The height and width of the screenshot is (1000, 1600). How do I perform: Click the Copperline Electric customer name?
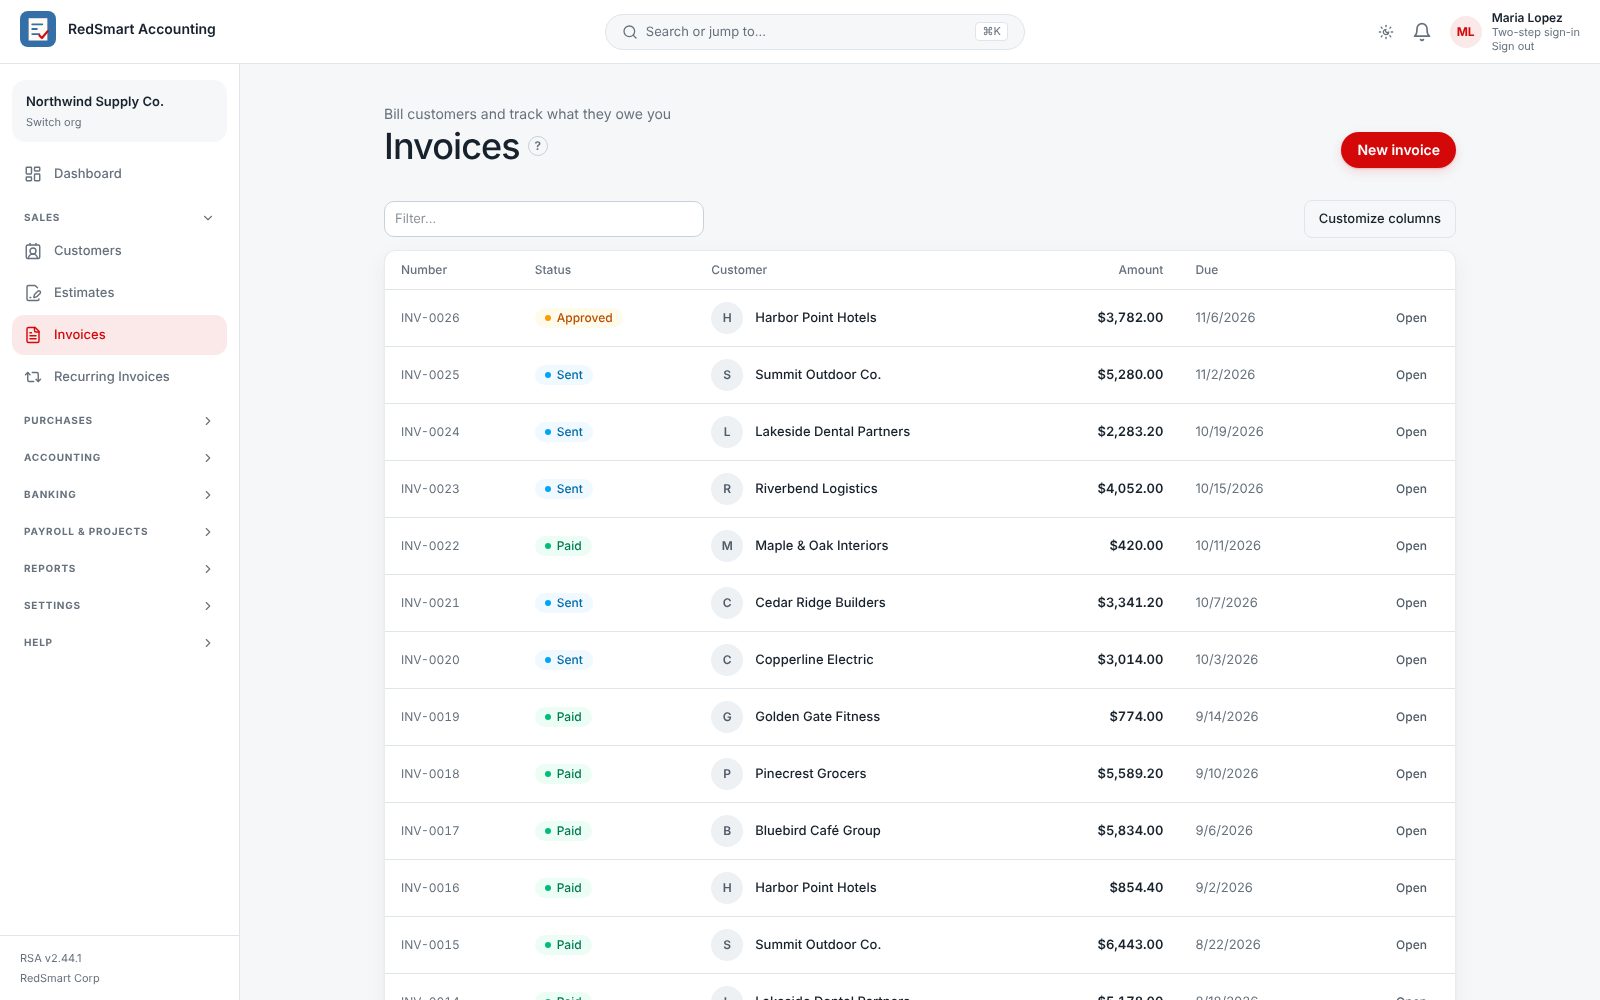[814, 660]
